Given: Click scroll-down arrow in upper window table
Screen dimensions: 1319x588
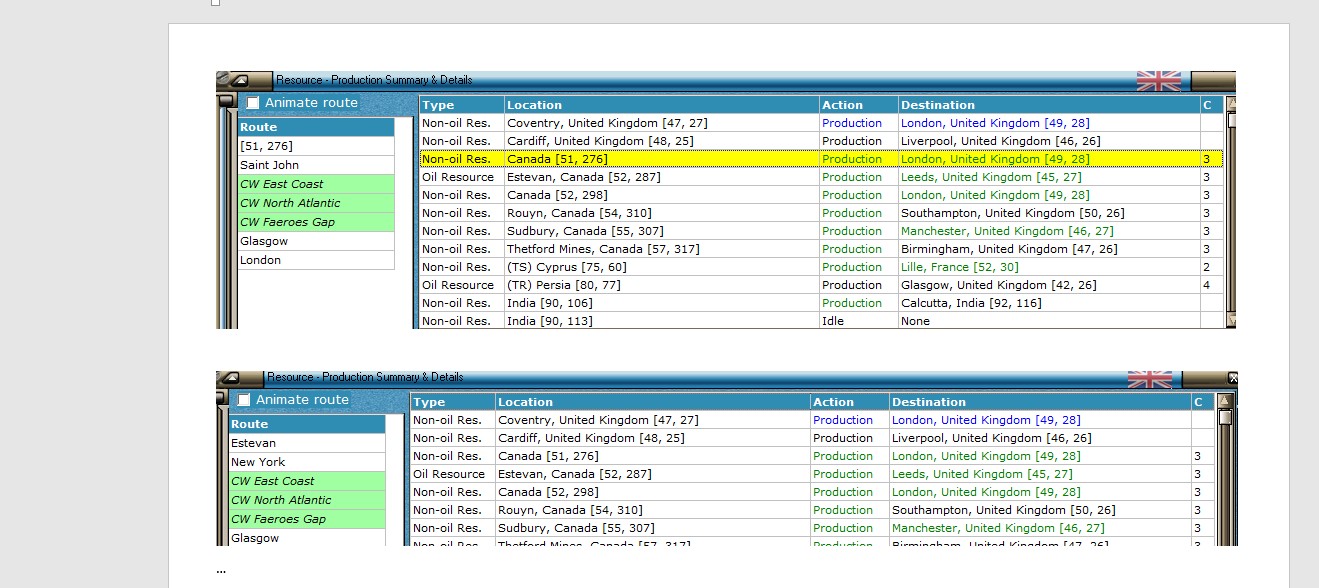Looking at the screenshot, I should click(1232, 320).
